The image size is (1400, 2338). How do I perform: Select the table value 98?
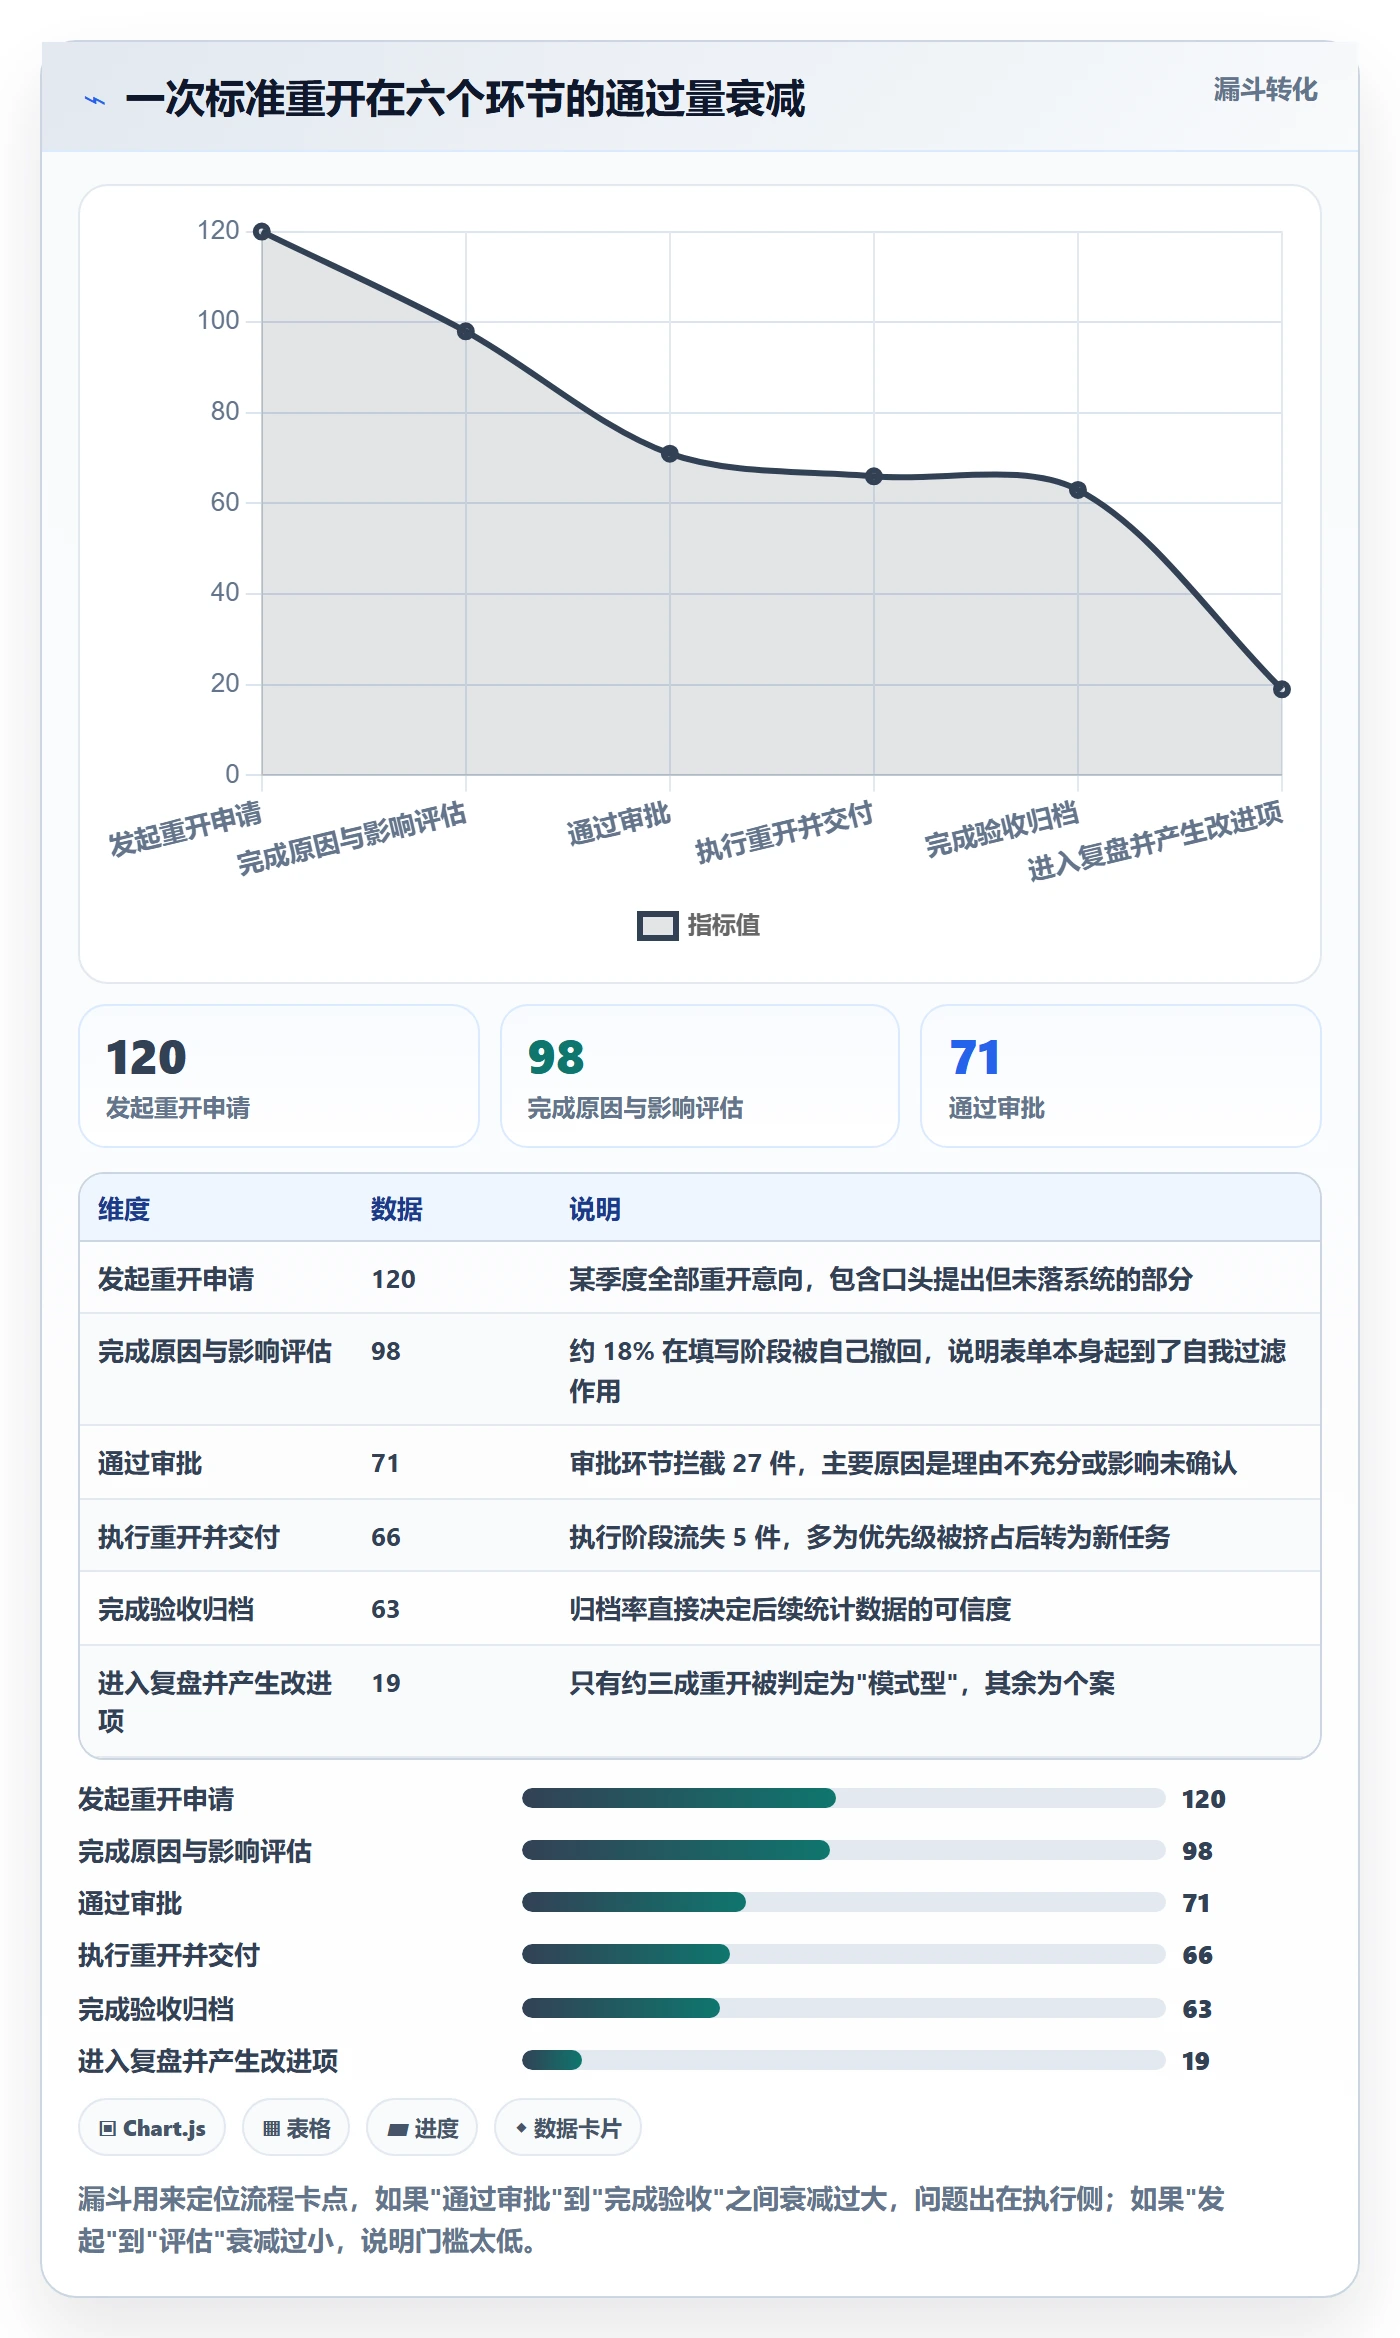click(386, 1351)
